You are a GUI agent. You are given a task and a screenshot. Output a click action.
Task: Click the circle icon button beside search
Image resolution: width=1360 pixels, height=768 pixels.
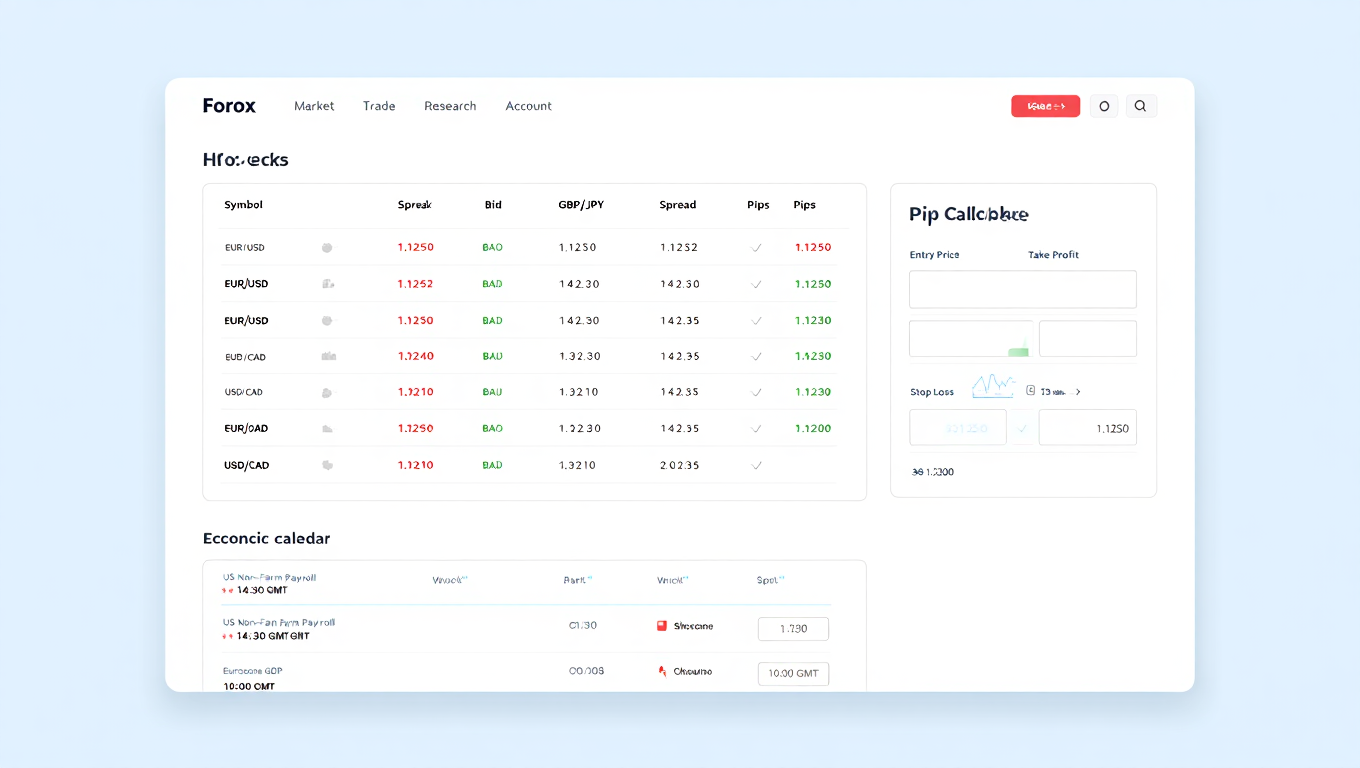pyautogui.click(x=1104, y=106)
